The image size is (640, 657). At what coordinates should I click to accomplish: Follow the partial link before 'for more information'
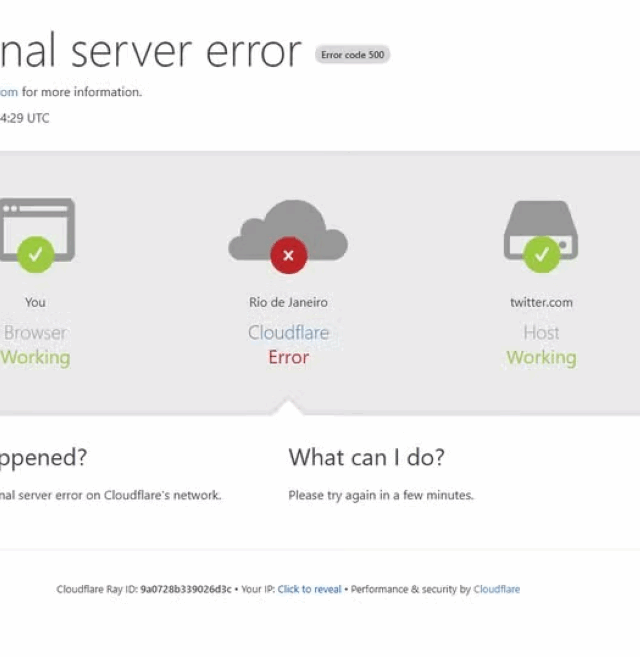[x=8, y=92]
